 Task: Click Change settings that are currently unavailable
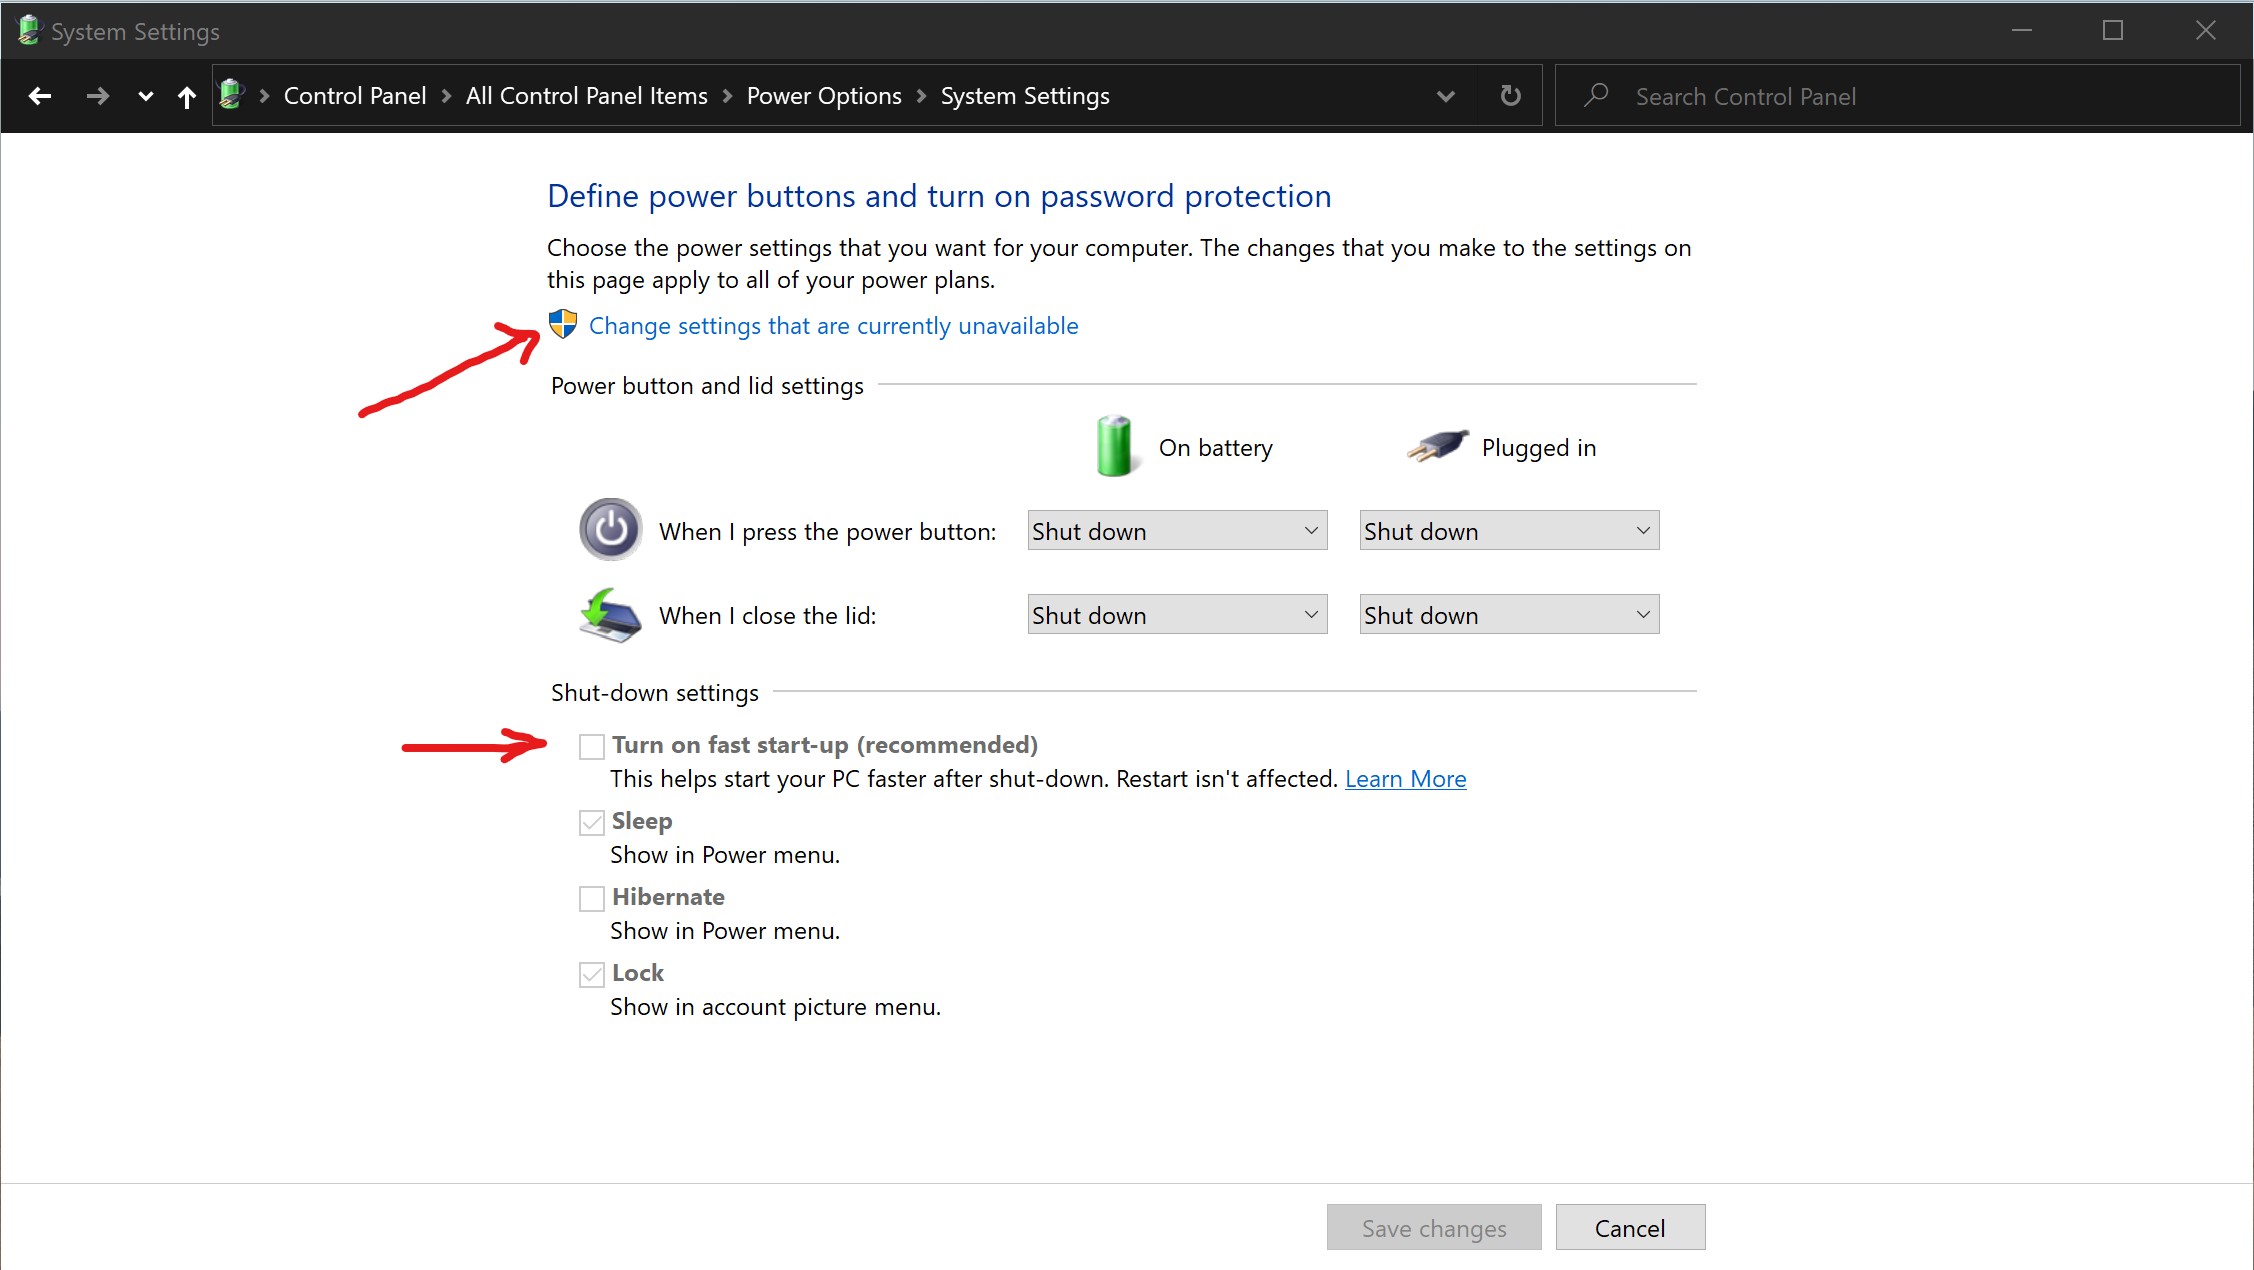tap(833, 326)
